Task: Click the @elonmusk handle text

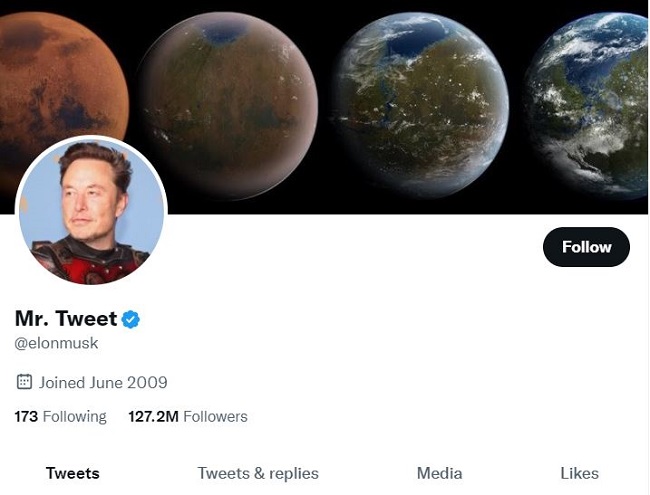Action: tap(57, 343)
